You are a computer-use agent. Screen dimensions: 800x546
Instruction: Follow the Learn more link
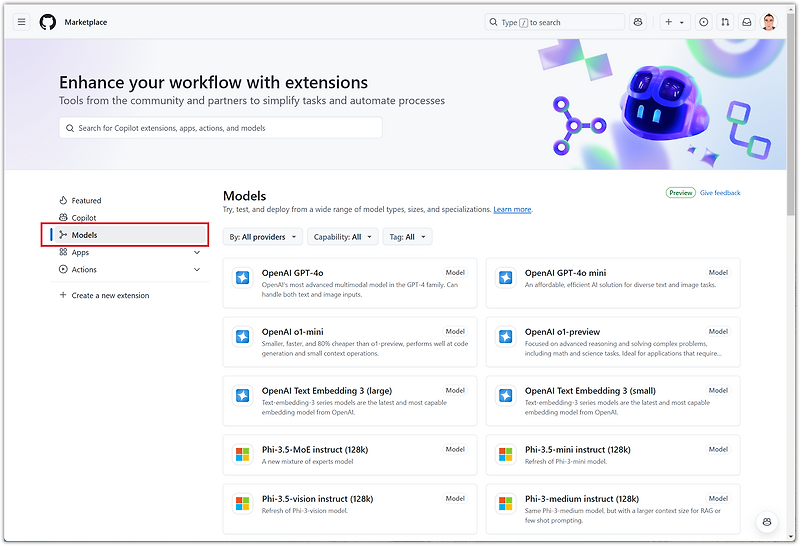coord(512,210)
